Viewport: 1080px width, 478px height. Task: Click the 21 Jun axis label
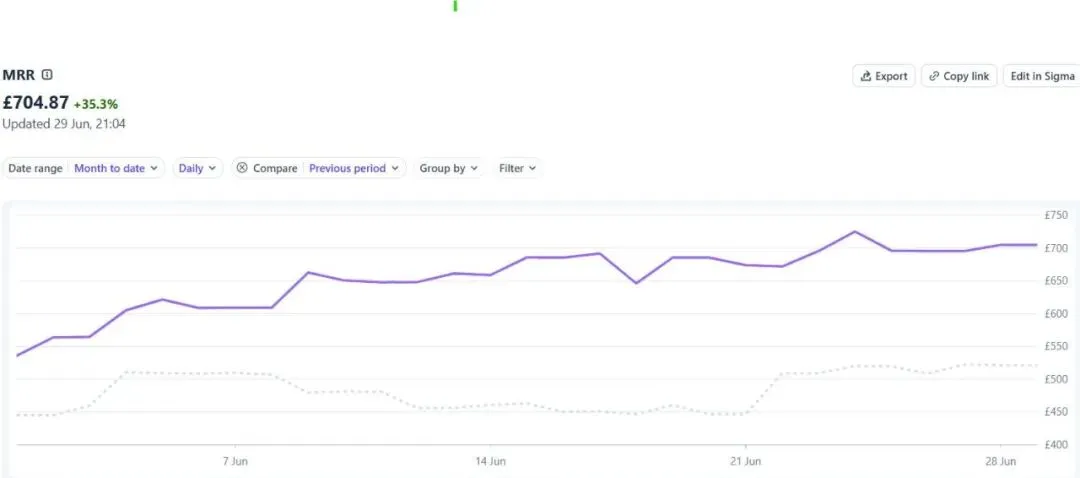(745, 461)
